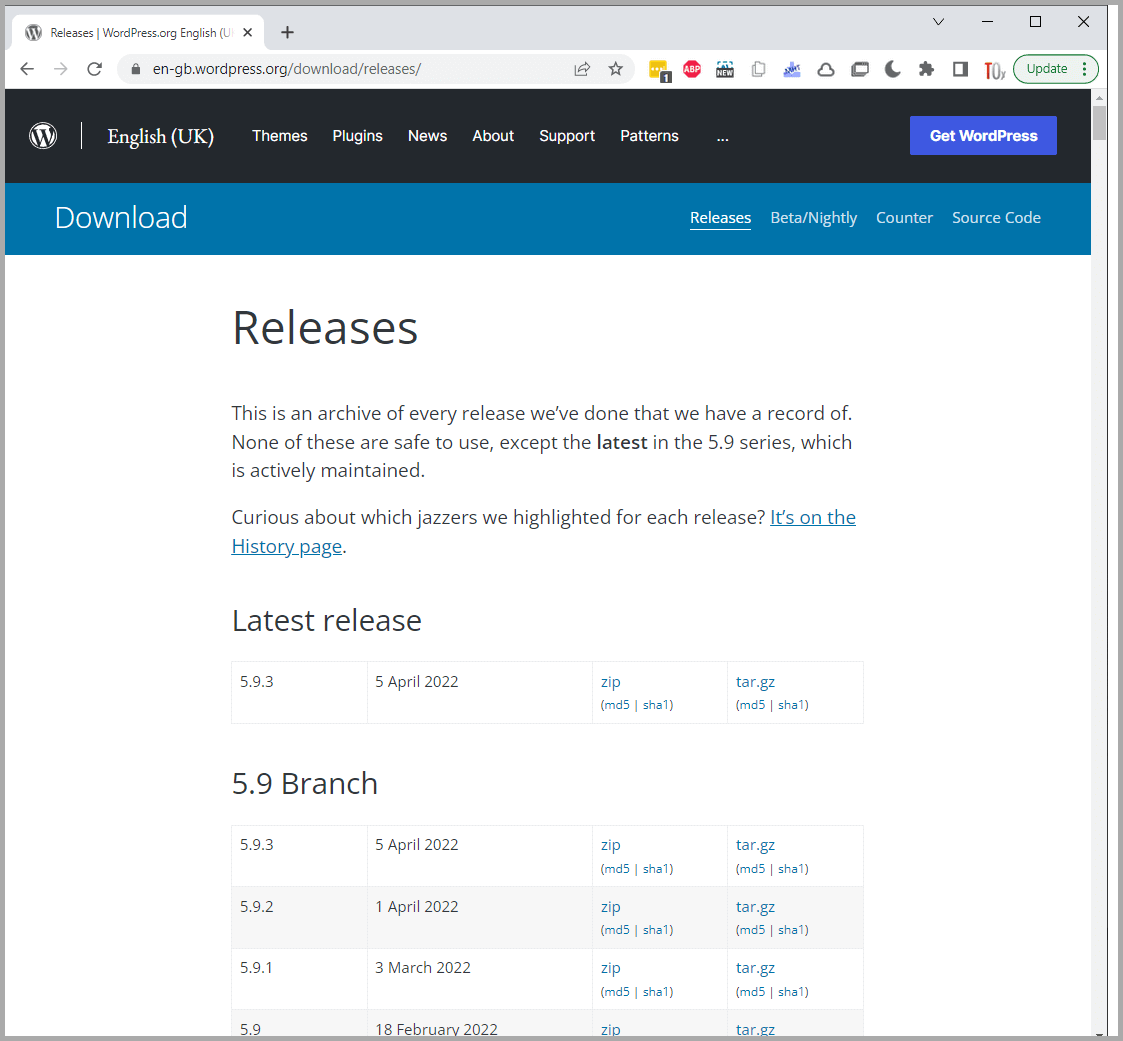Screen dimensions: 1123x1041
Task: Open the Plugins menu item
Action: 357,136
